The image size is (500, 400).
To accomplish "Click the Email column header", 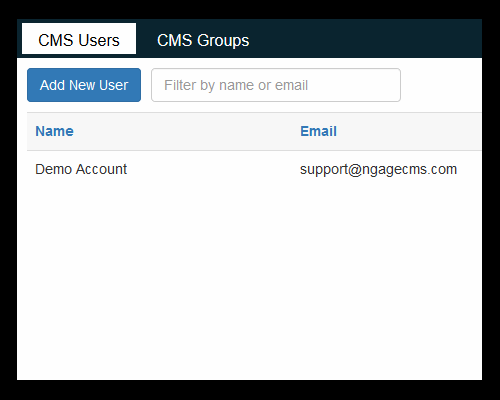I will pyautogui.click(x=318, y=131).
